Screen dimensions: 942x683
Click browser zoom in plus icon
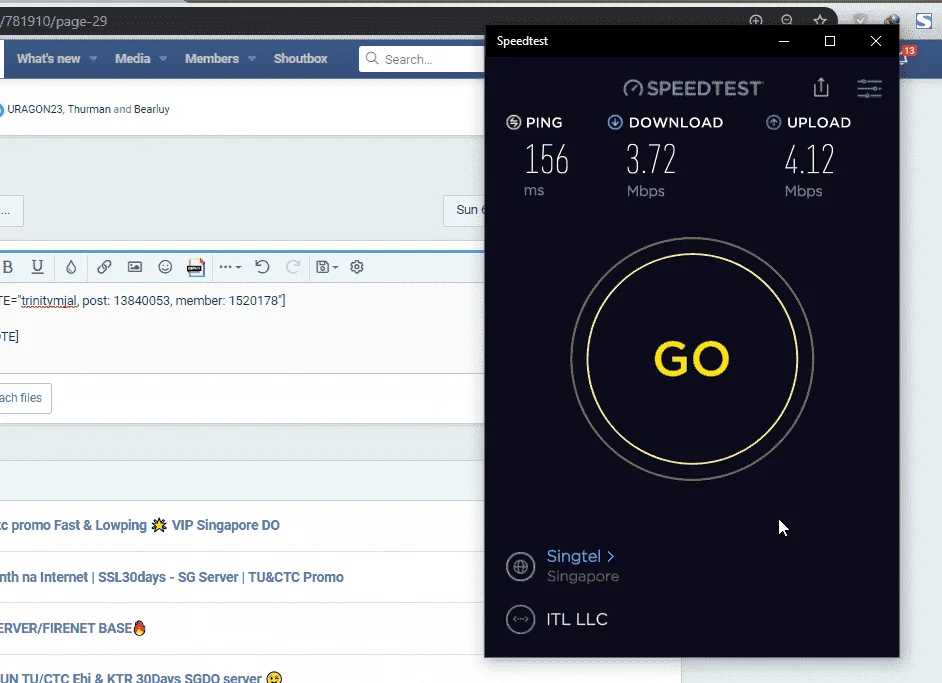tap(756, 20)
